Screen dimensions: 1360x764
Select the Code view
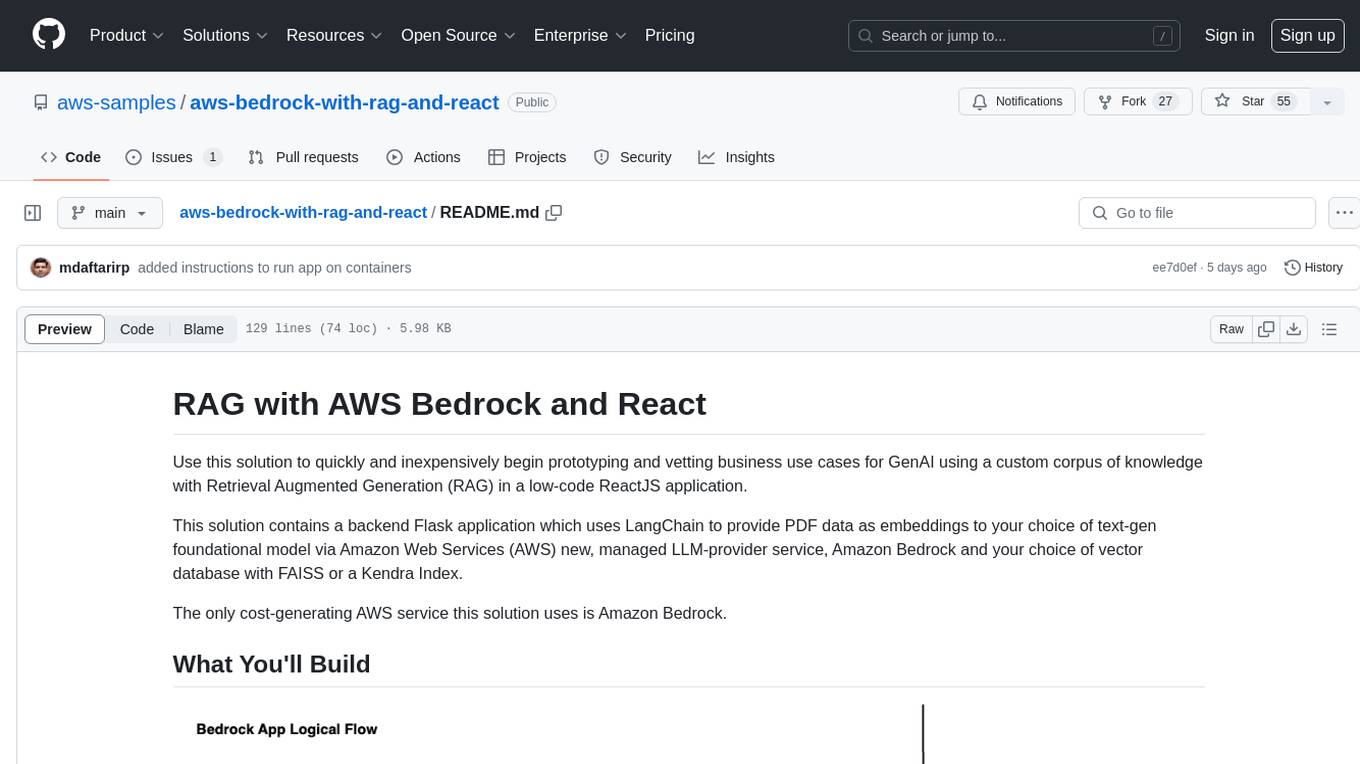click(x=137, y=329)
